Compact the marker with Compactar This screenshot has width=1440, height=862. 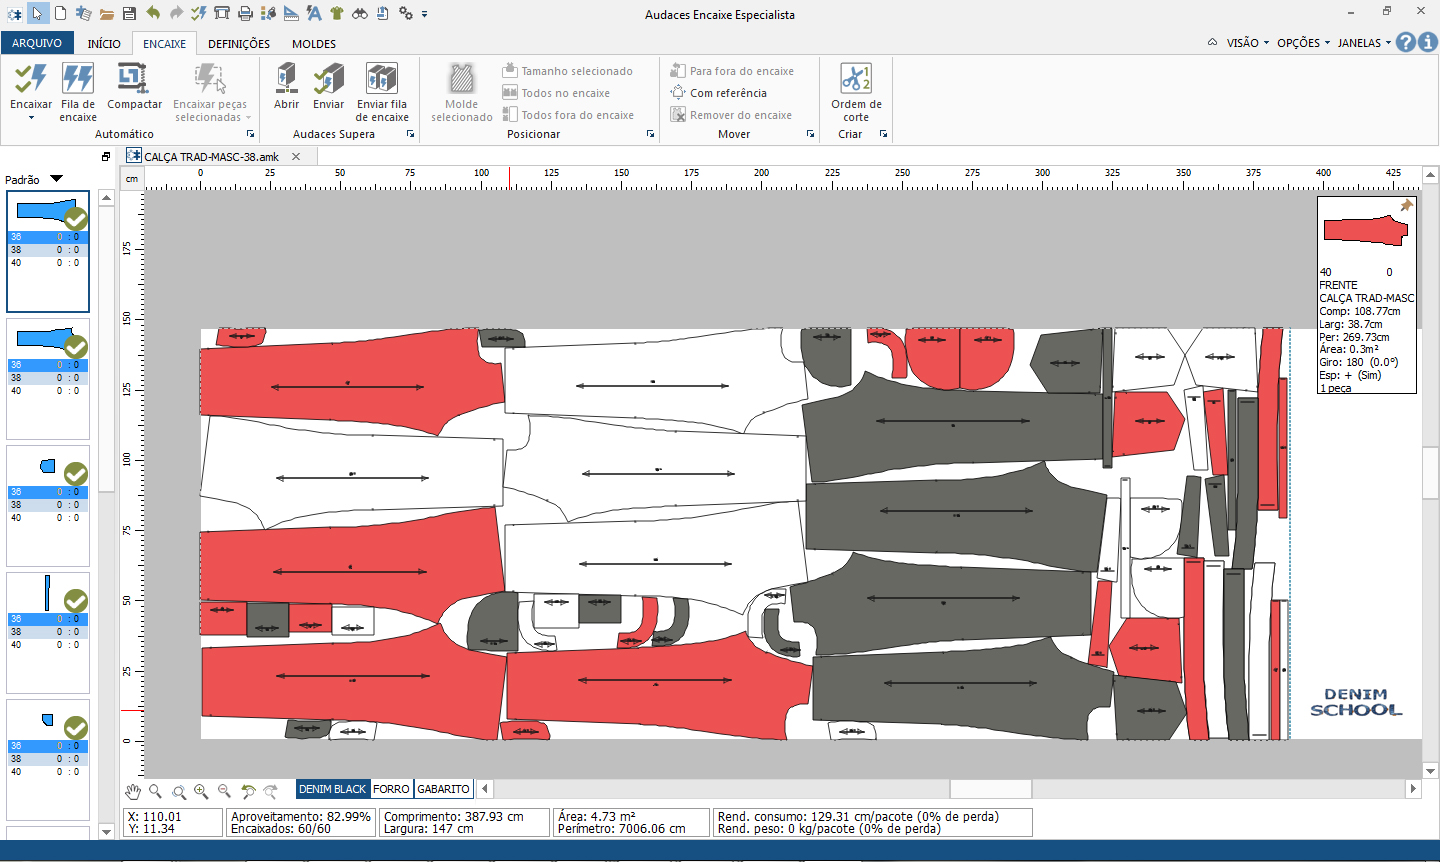[134, 86]
